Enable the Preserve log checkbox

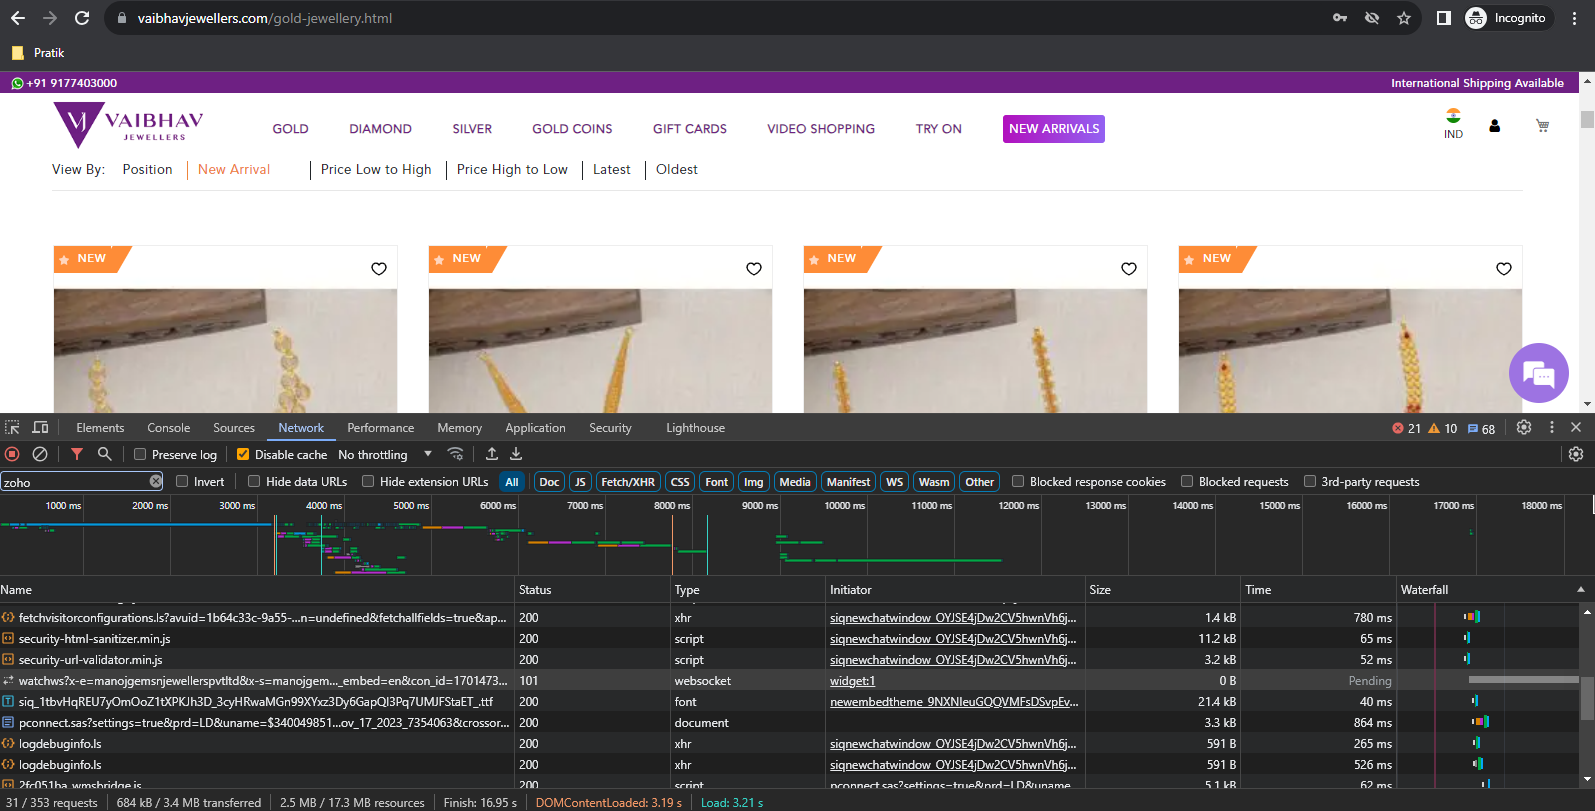(140, 454)
